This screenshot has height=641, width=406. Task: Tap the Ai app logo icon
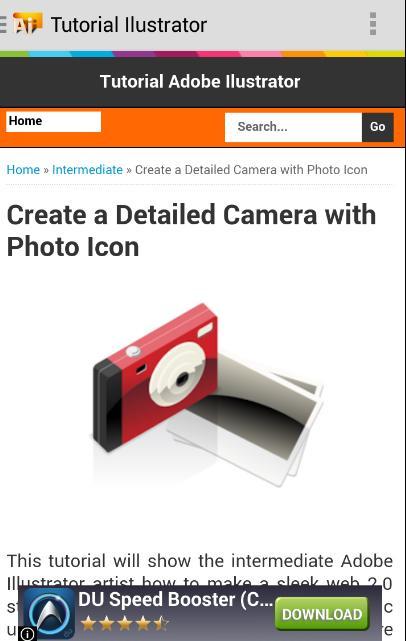tap(27, 24)
